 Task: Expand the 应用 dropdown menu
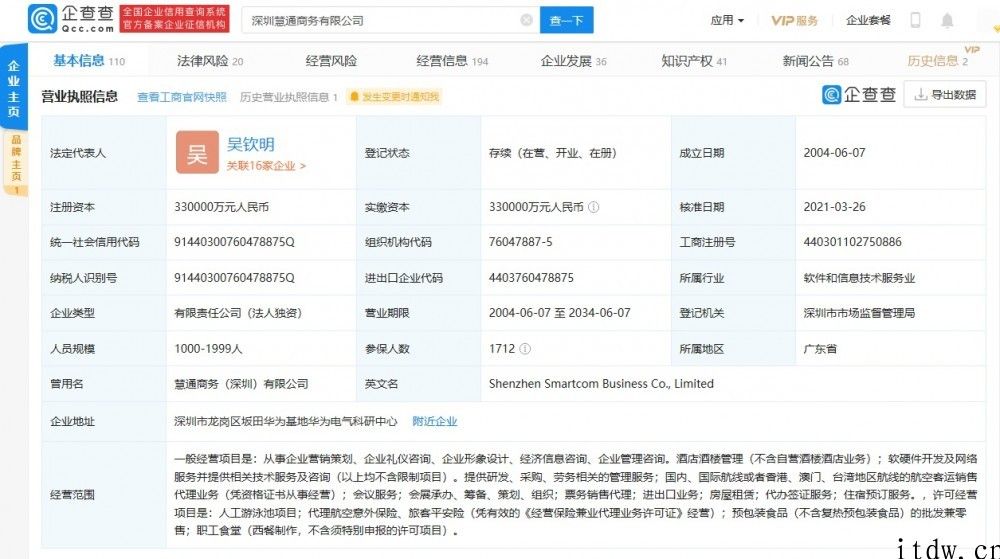pos(727,20)
